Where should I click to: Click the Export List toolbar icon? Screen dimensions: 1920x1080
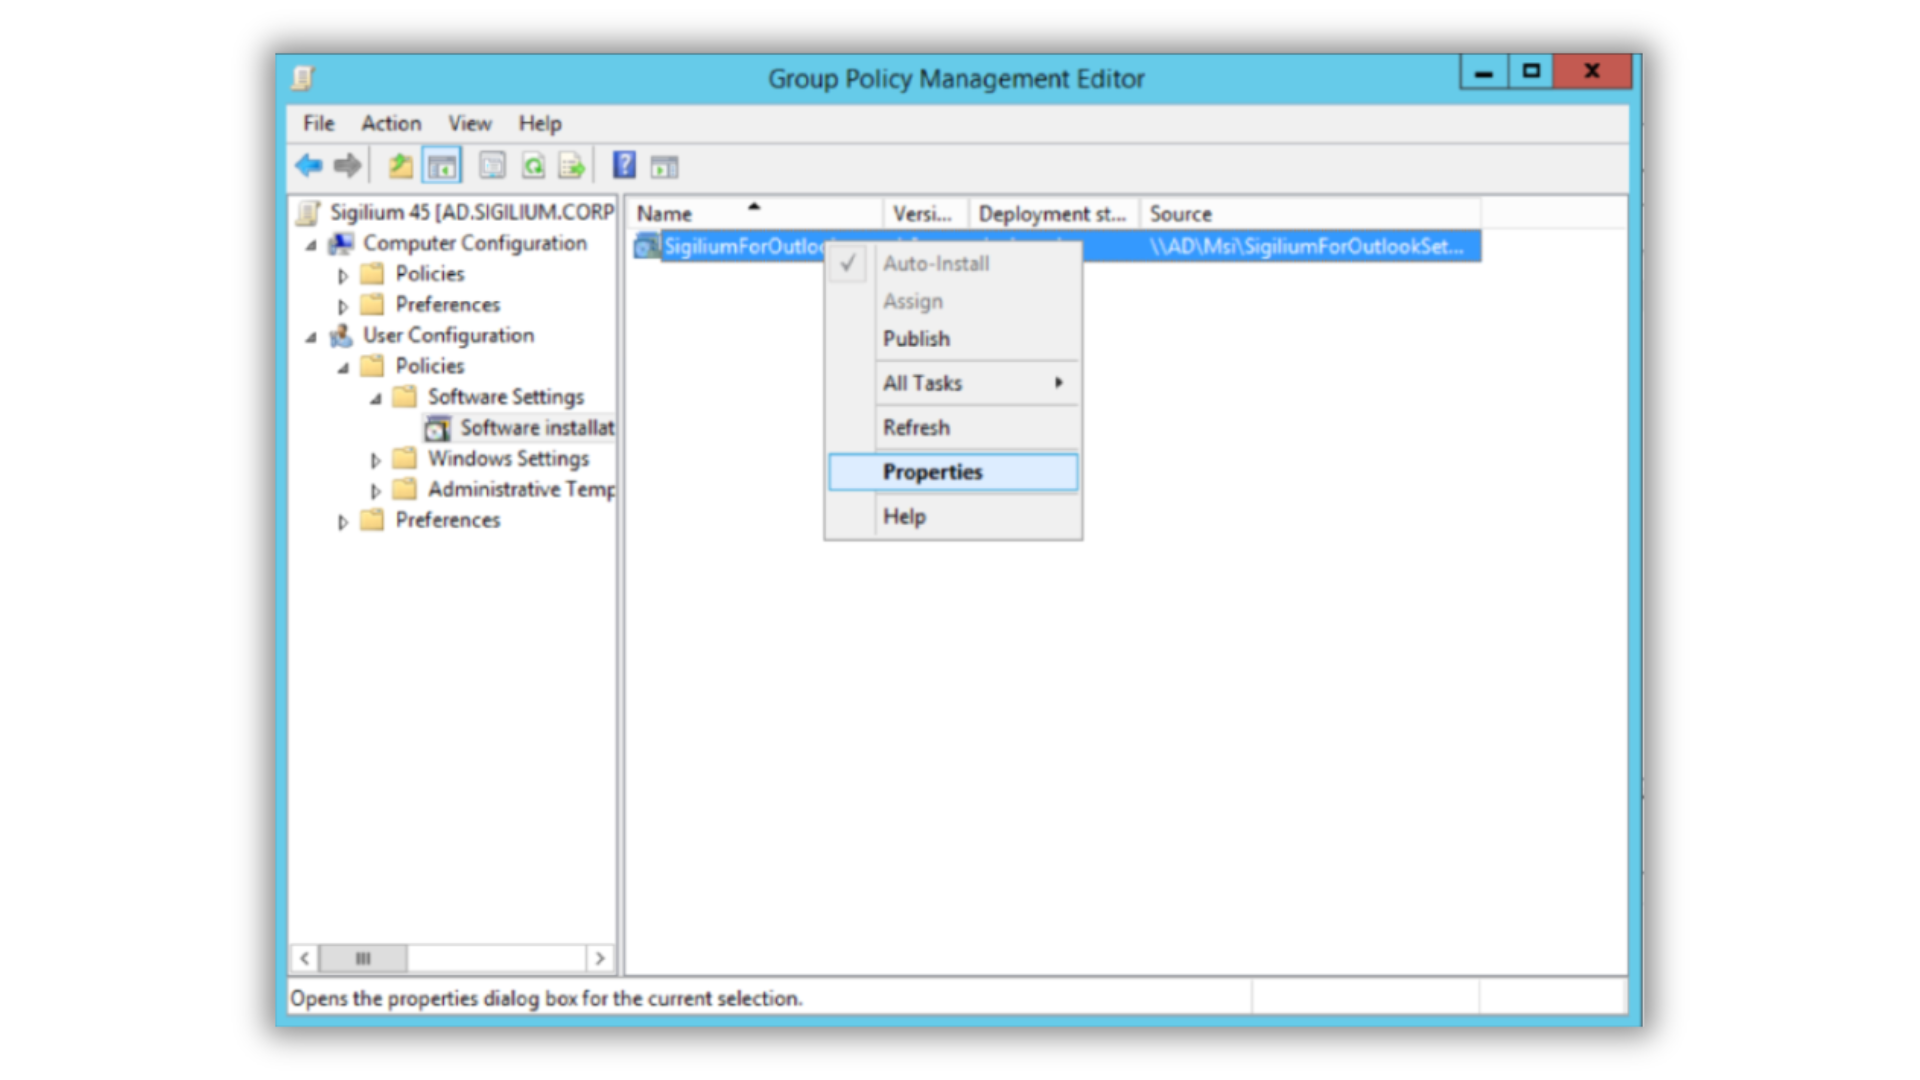pos(572,166)
